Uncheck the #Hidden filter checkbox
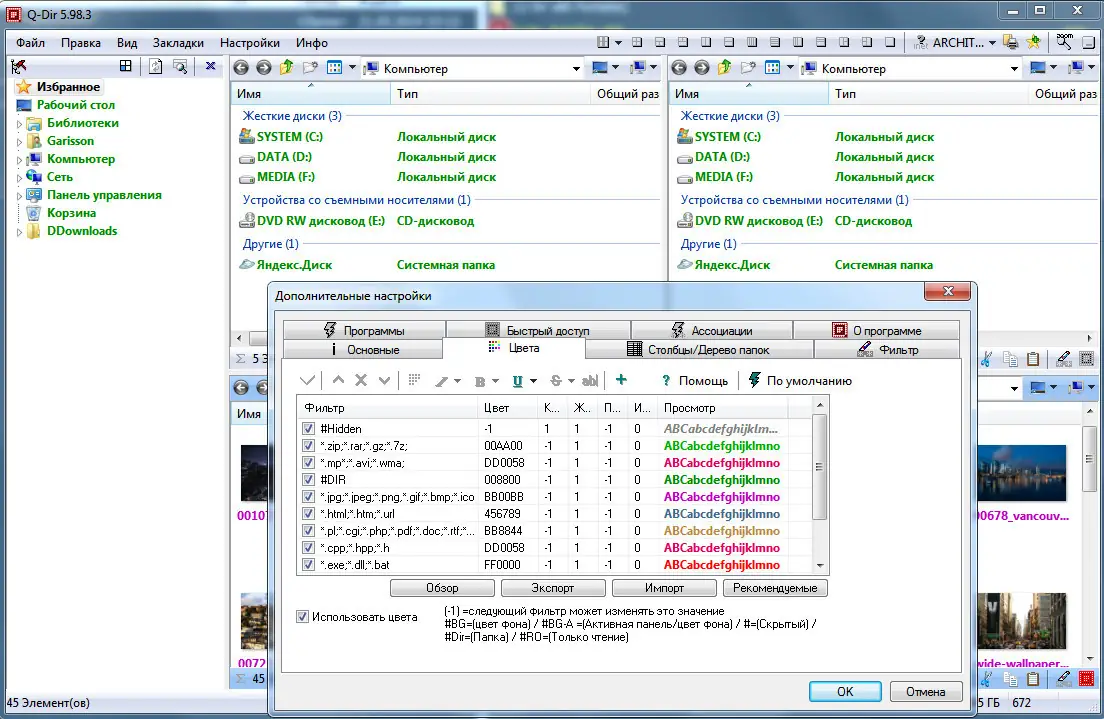 coord(308,428)
